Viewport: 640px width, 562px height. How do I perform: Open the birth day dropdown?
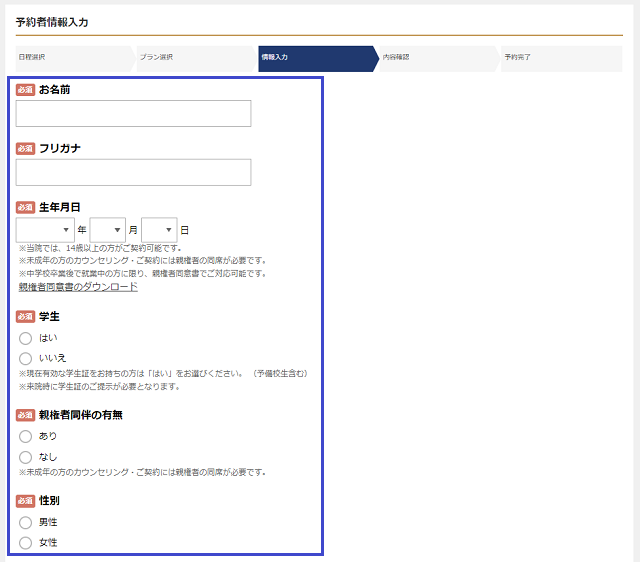tap(159, 230)
